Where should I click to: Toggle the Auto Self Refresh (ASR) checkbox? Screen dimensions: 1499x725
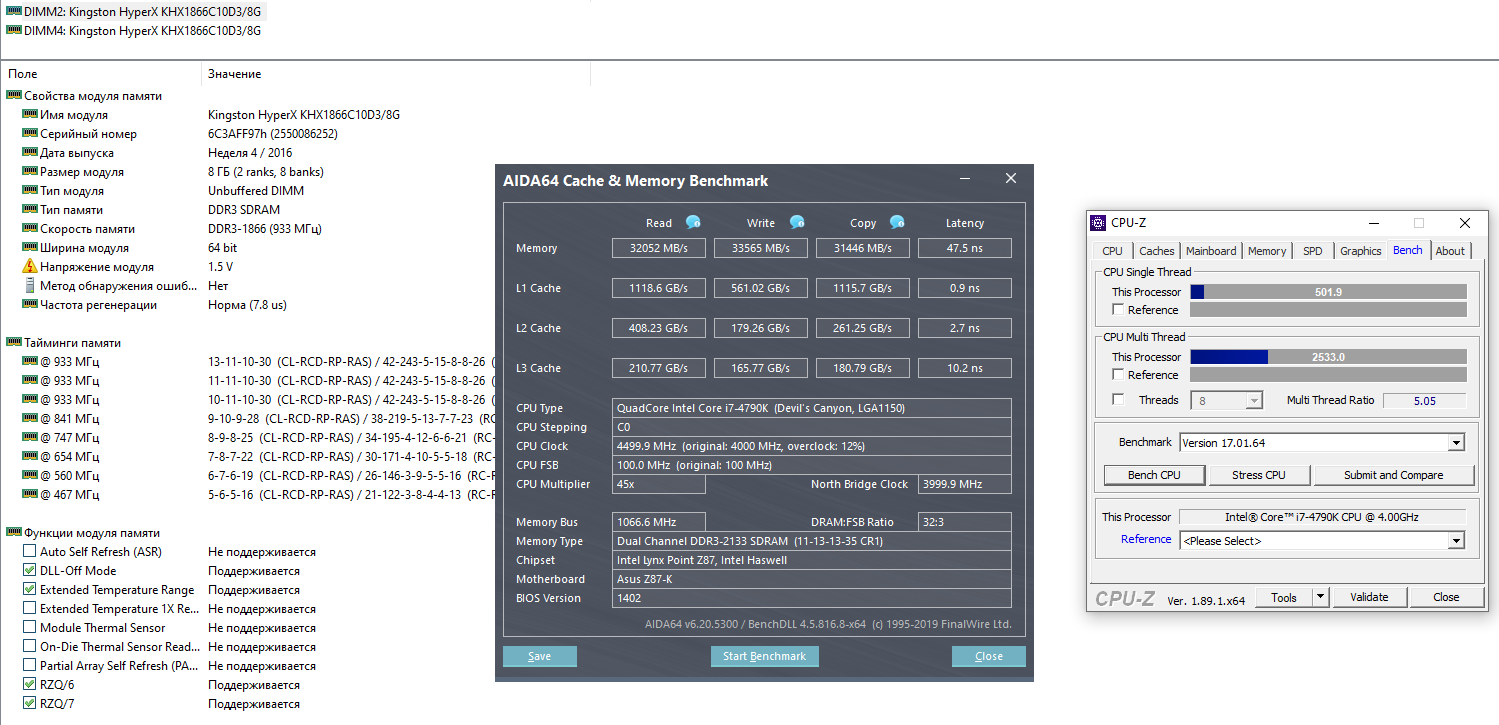[30, 552]
